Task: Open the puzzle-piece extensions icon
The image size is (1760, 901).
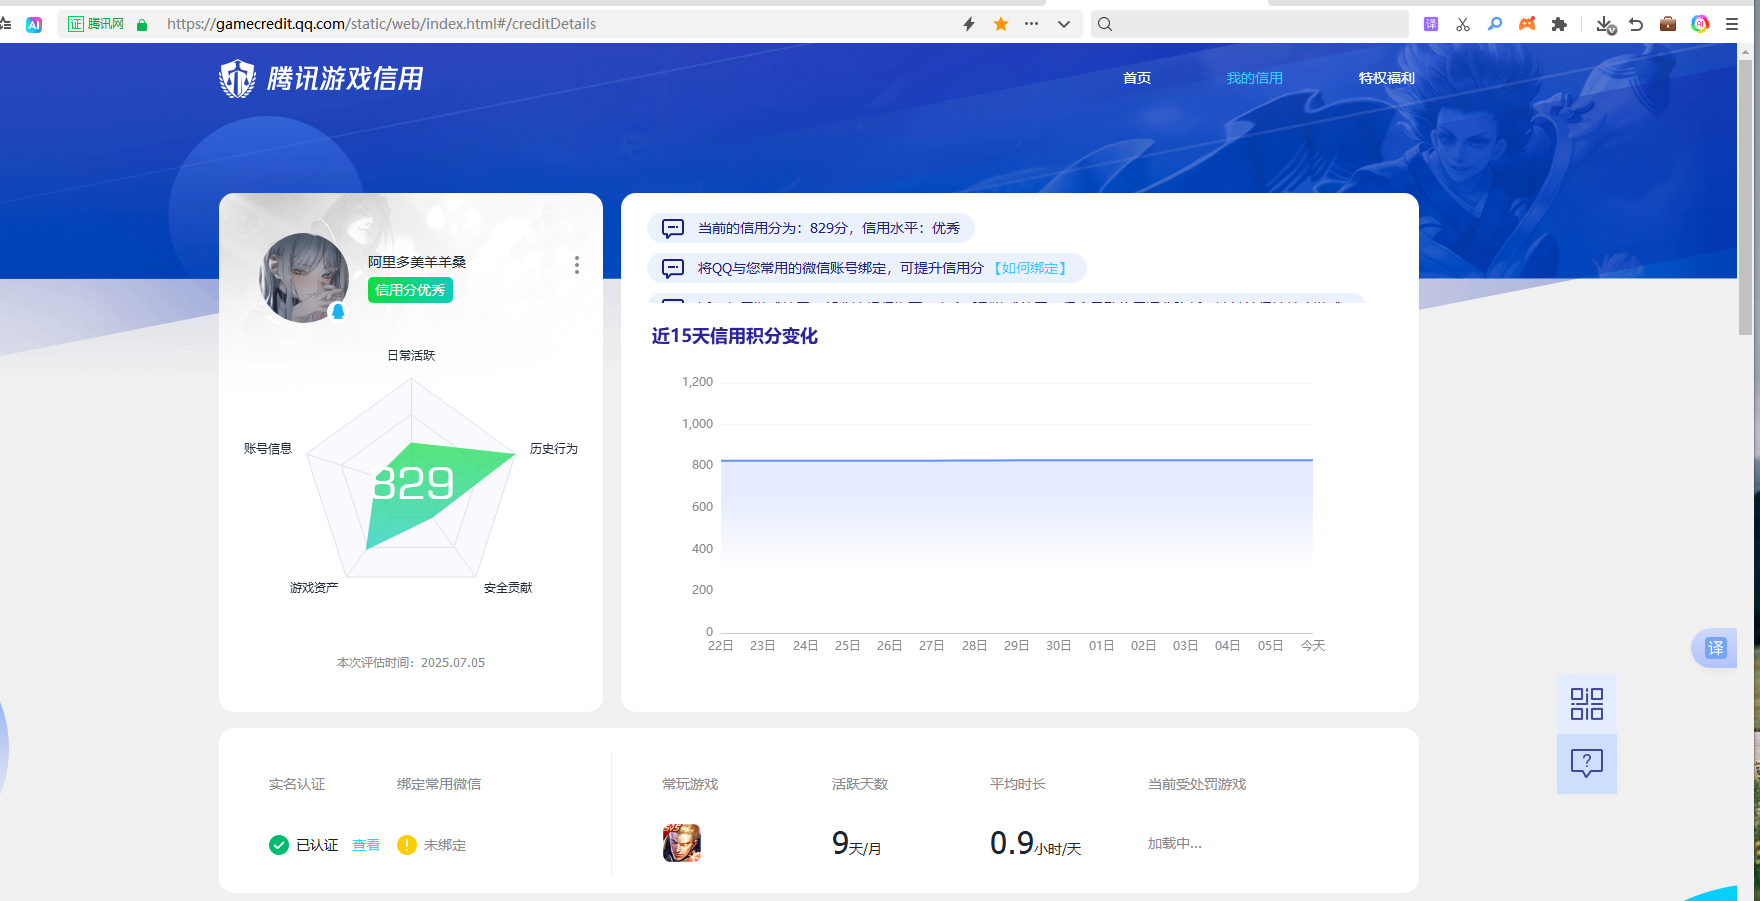Action: pos(1559,24)
